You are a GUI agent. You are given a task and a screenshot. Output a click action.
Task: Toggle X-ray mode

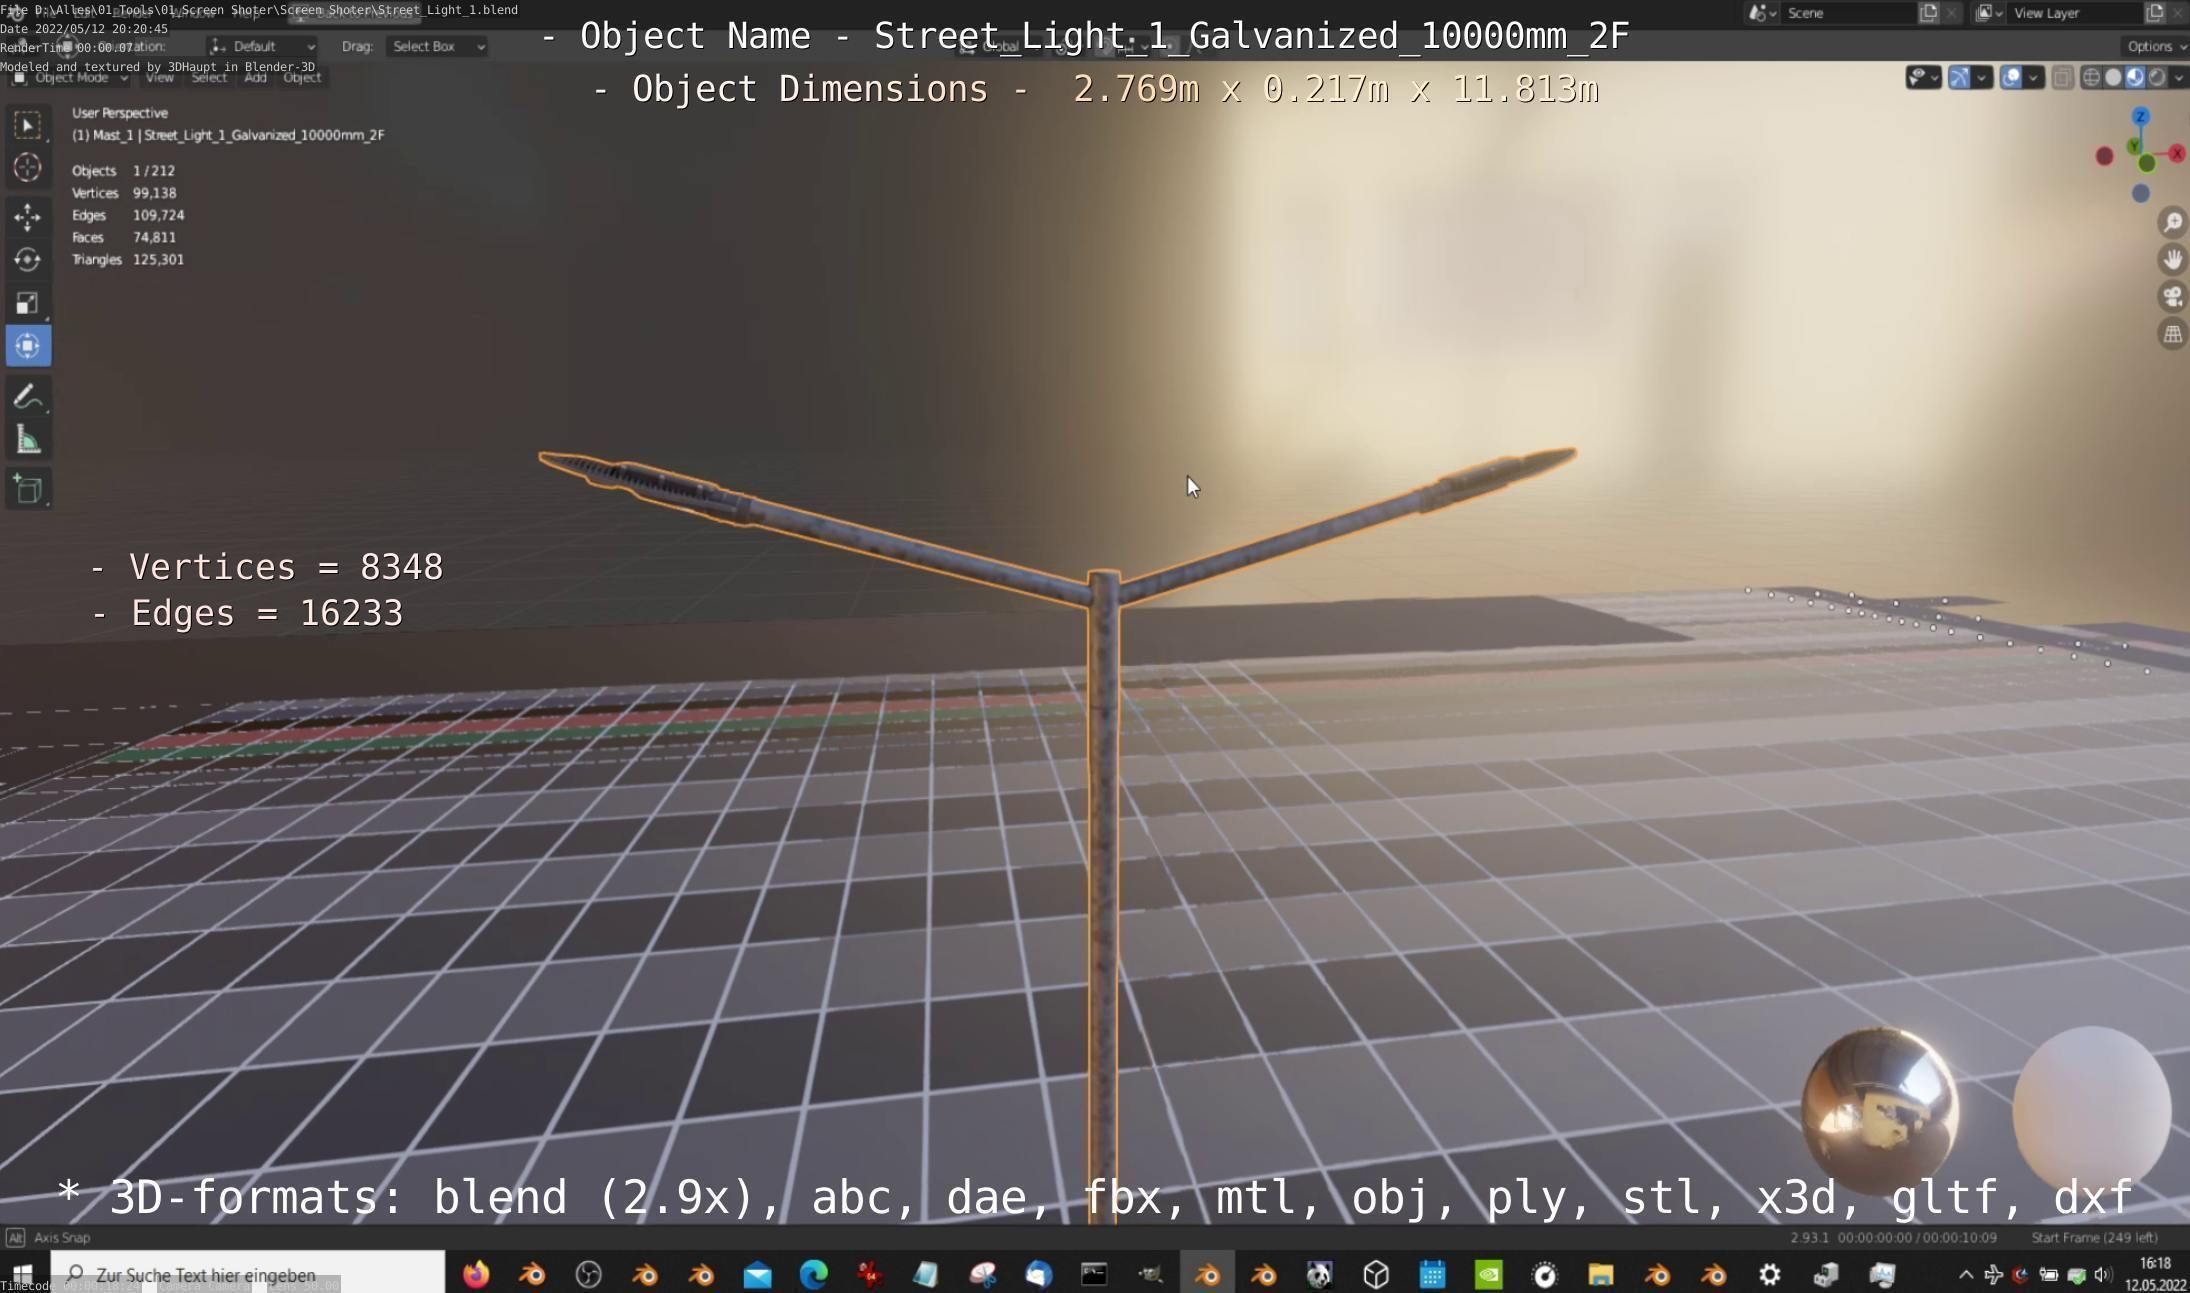click(2062, 78)
